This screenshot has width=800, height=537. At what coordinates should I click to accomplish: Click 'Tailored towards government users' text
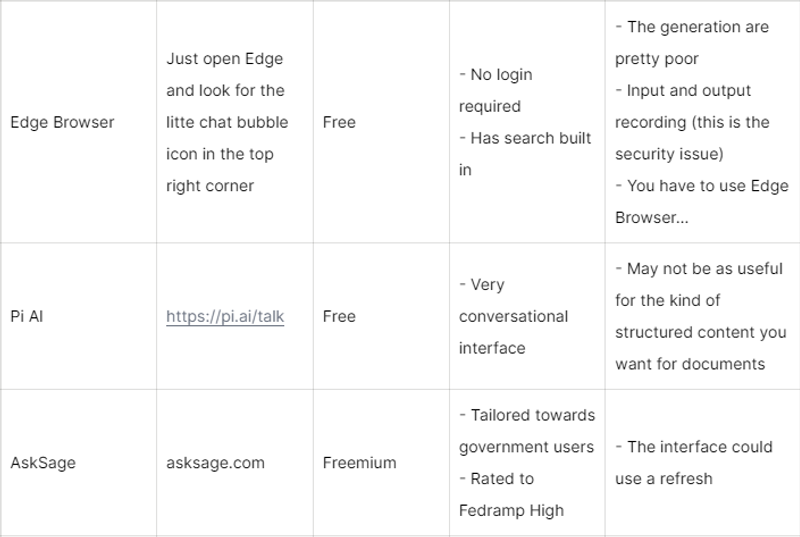[527, 431]
